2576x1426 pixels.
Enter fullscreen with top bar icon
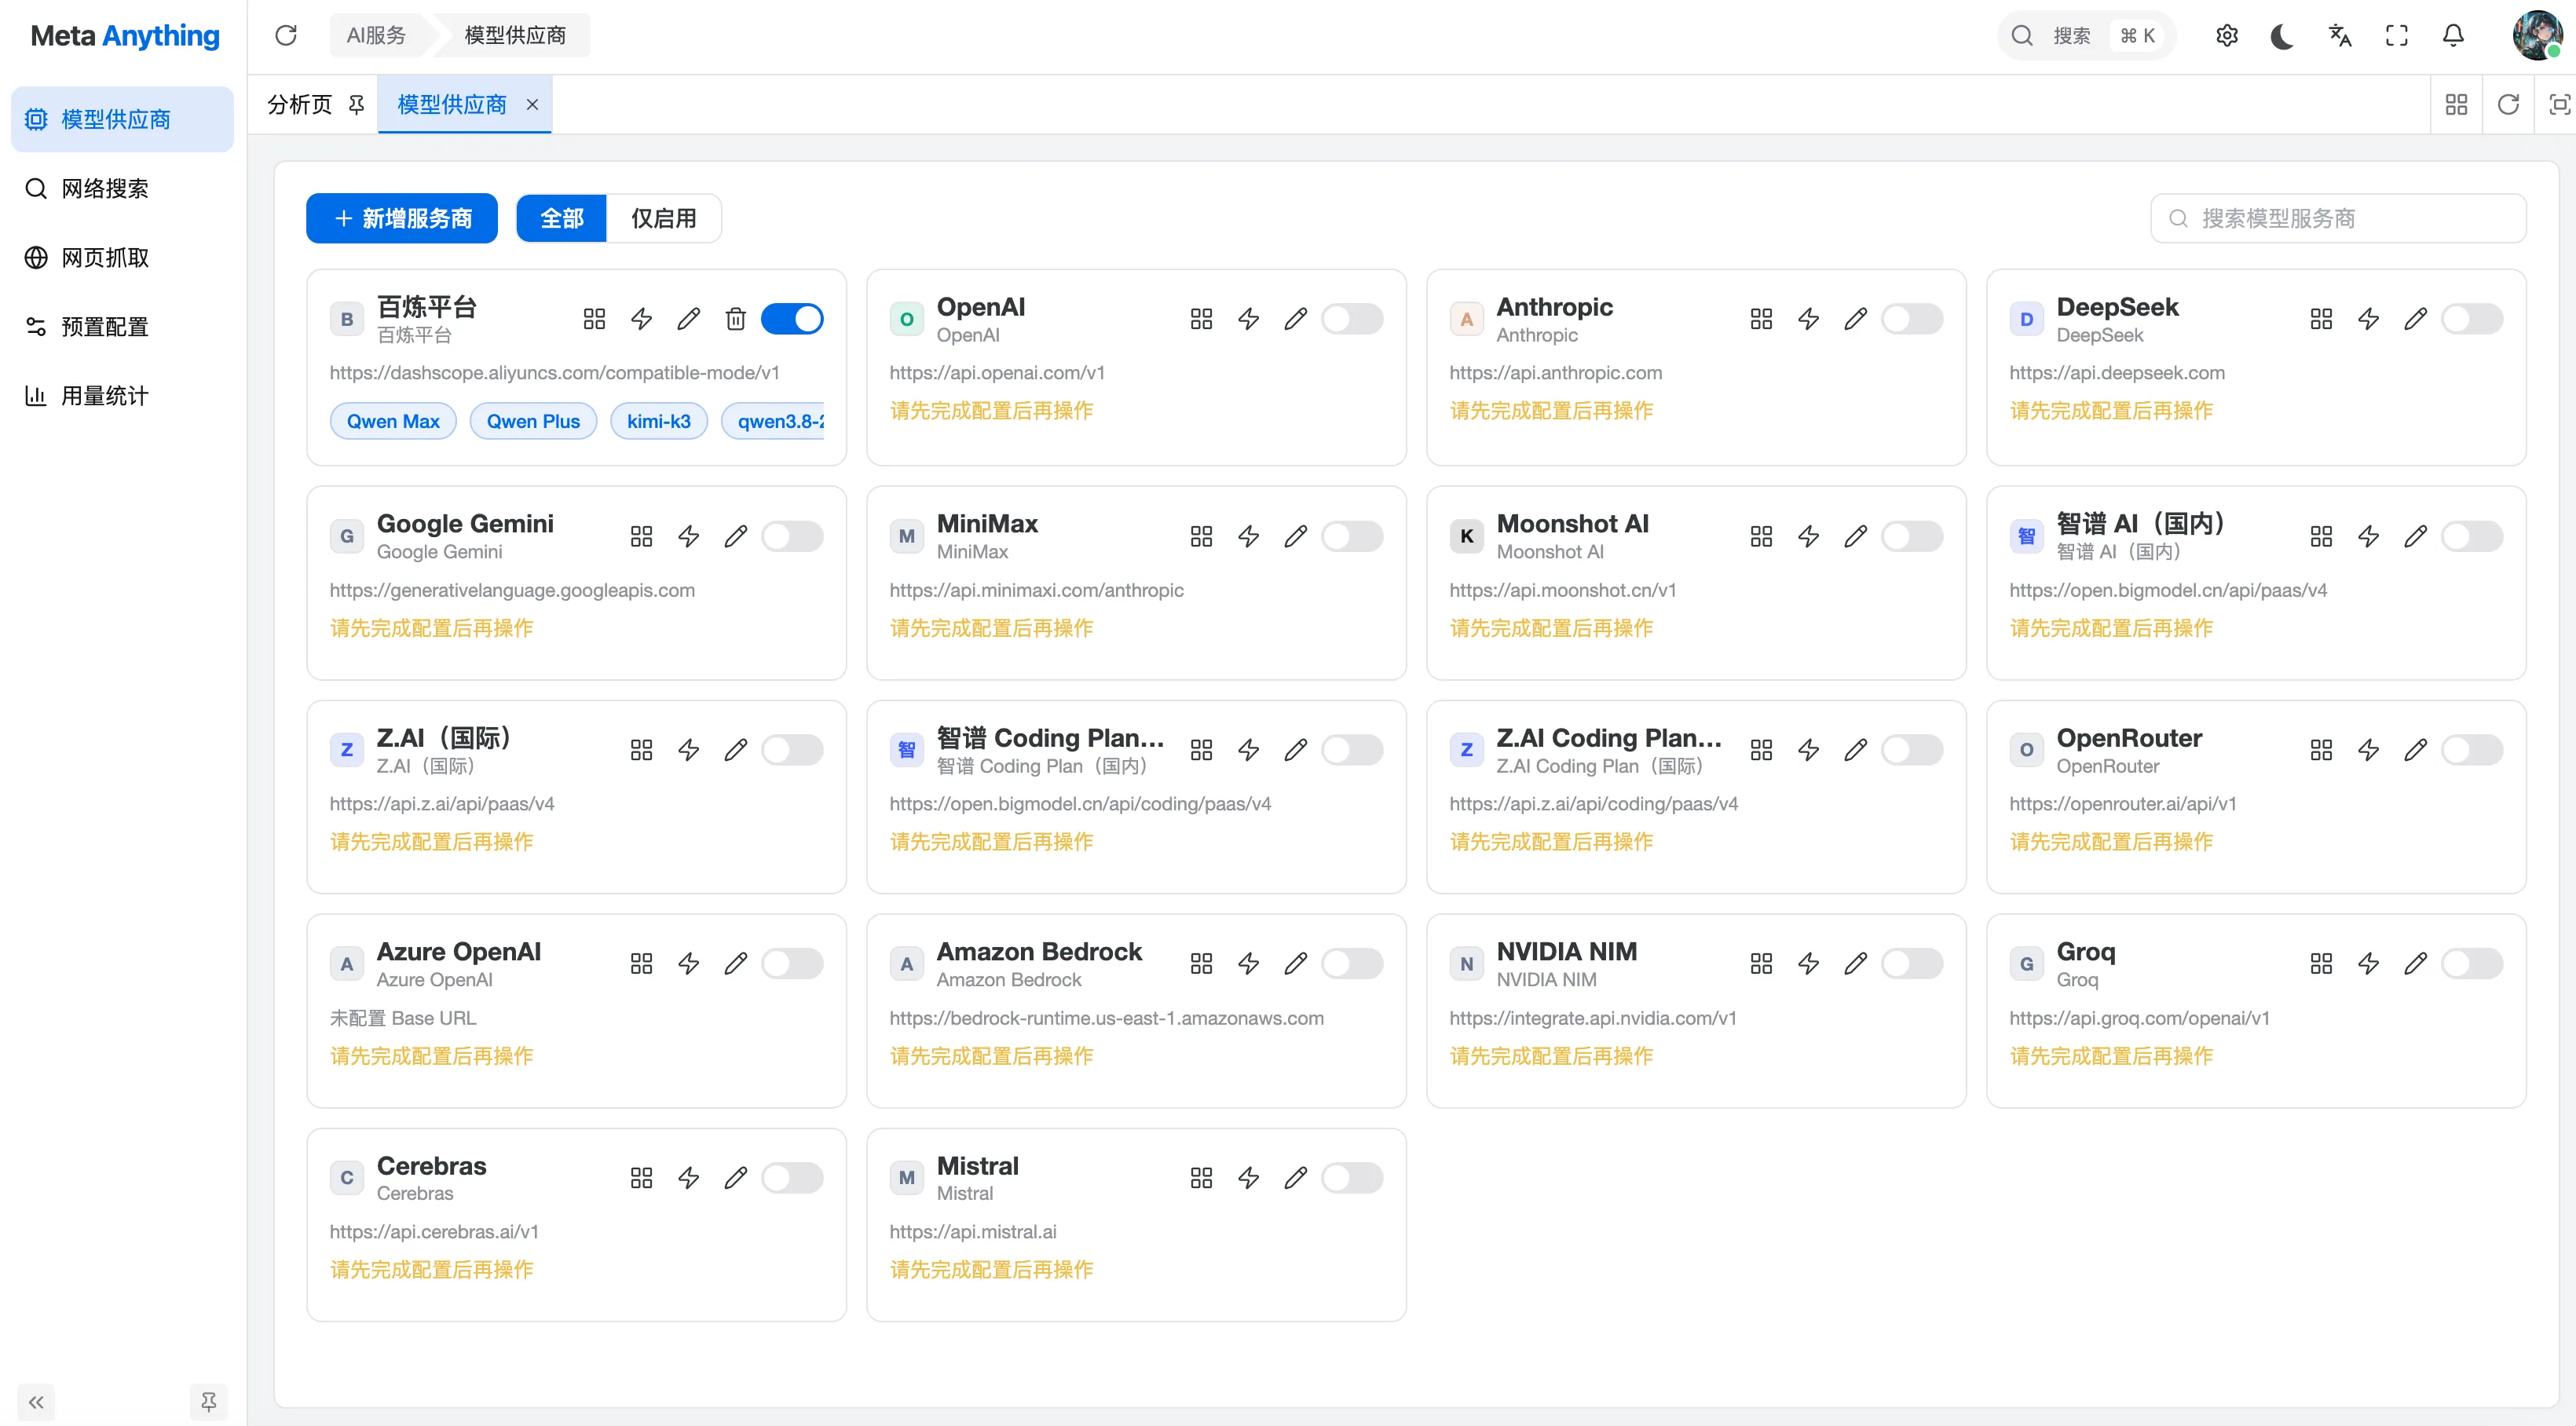coord(2396,35)
